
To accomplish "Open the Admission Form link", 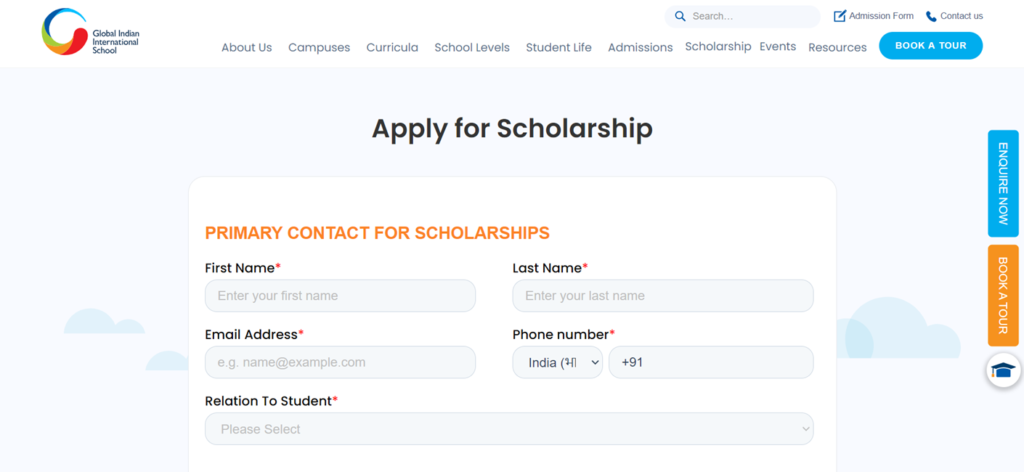I will click(874, 16).
